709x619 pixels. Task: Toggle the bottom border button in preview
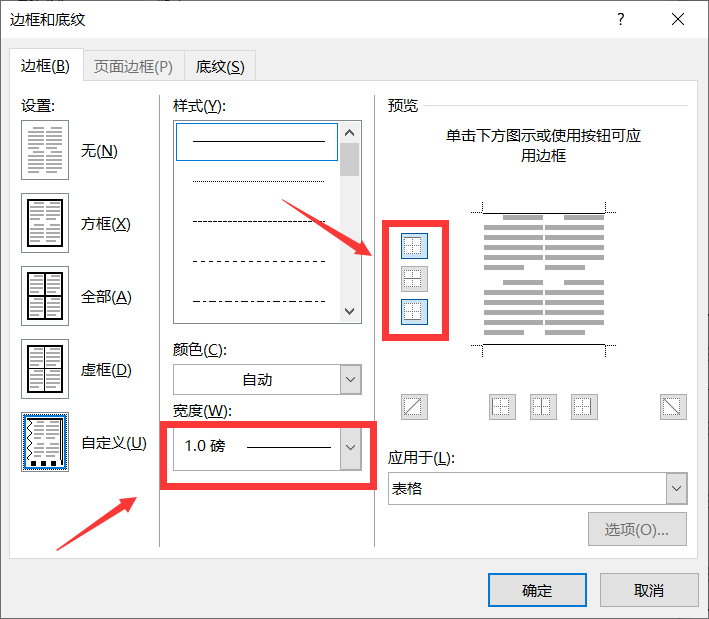414,312
